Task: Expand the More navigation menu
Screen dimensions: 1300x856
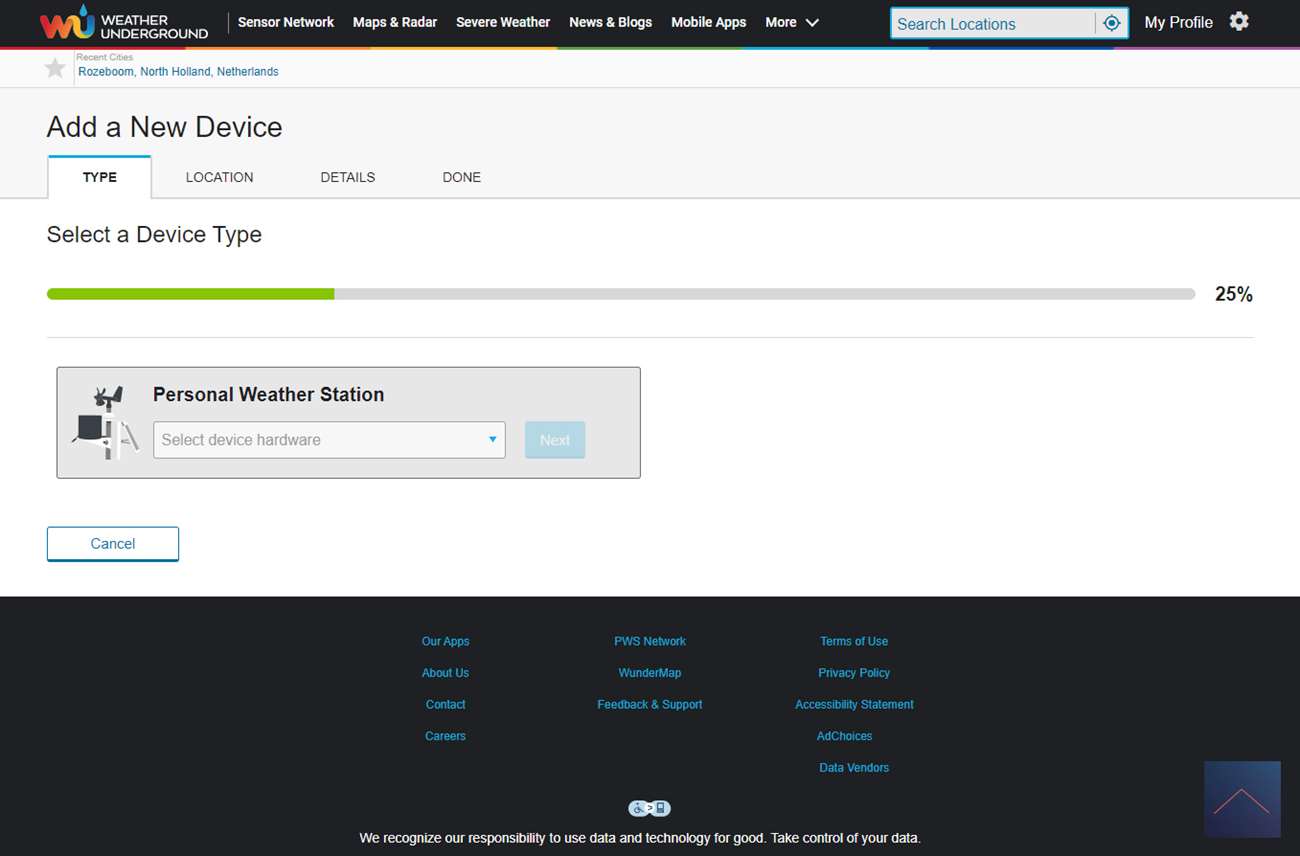Action: 791,22
